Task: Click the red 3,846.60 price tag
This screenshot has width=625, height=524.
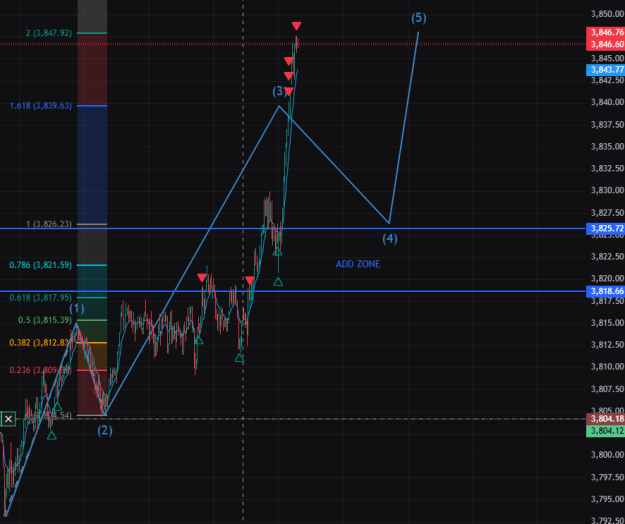Action: [605, 44]
